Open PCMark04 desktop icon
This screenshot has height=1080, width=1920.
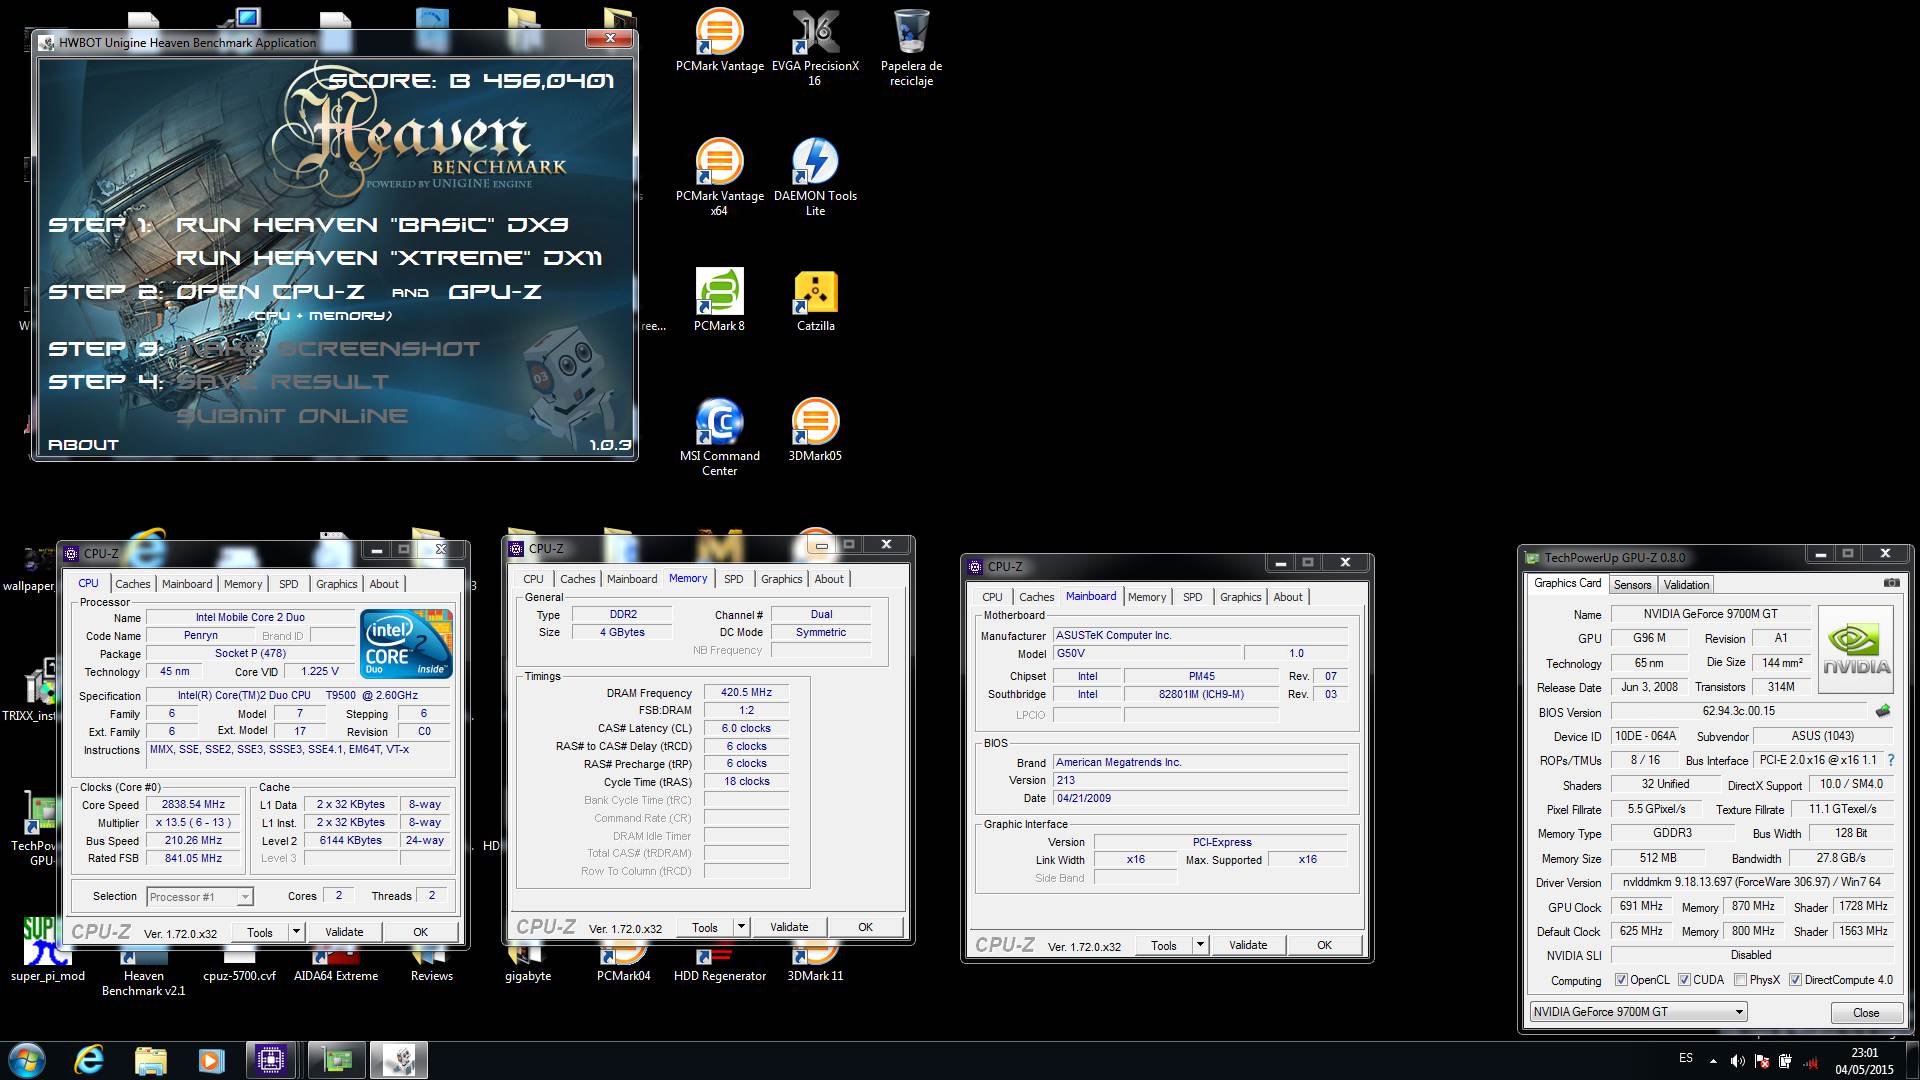(623, 965)
